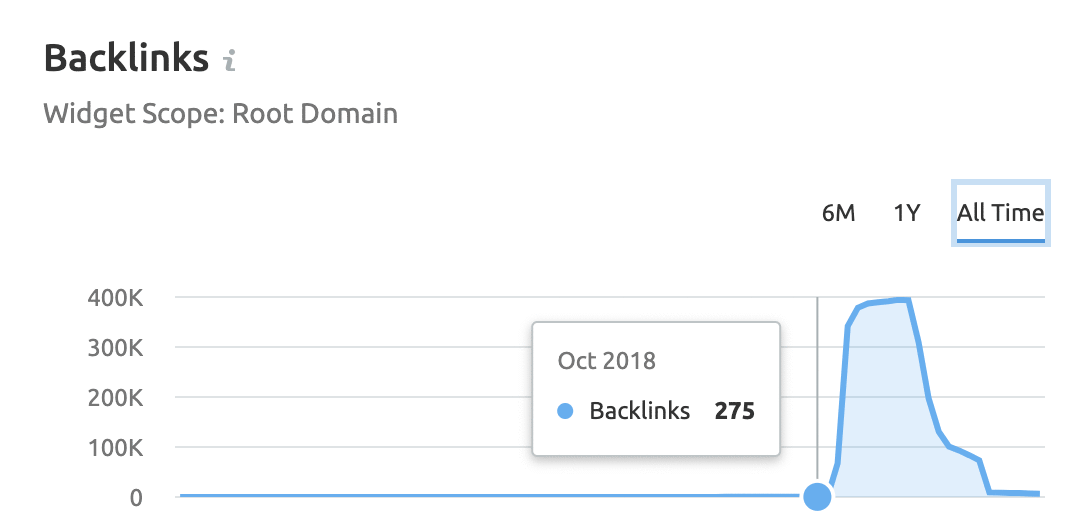The width and height of the screenshot is (1092, 529).
Task: Click the 400K y-axis label
Action: pos(116,298)
